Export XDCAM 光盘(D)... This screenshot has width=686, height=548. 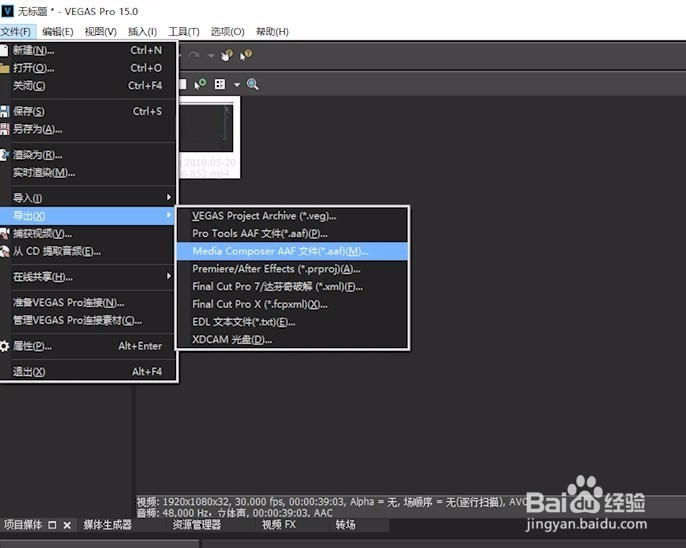(292, 339)
